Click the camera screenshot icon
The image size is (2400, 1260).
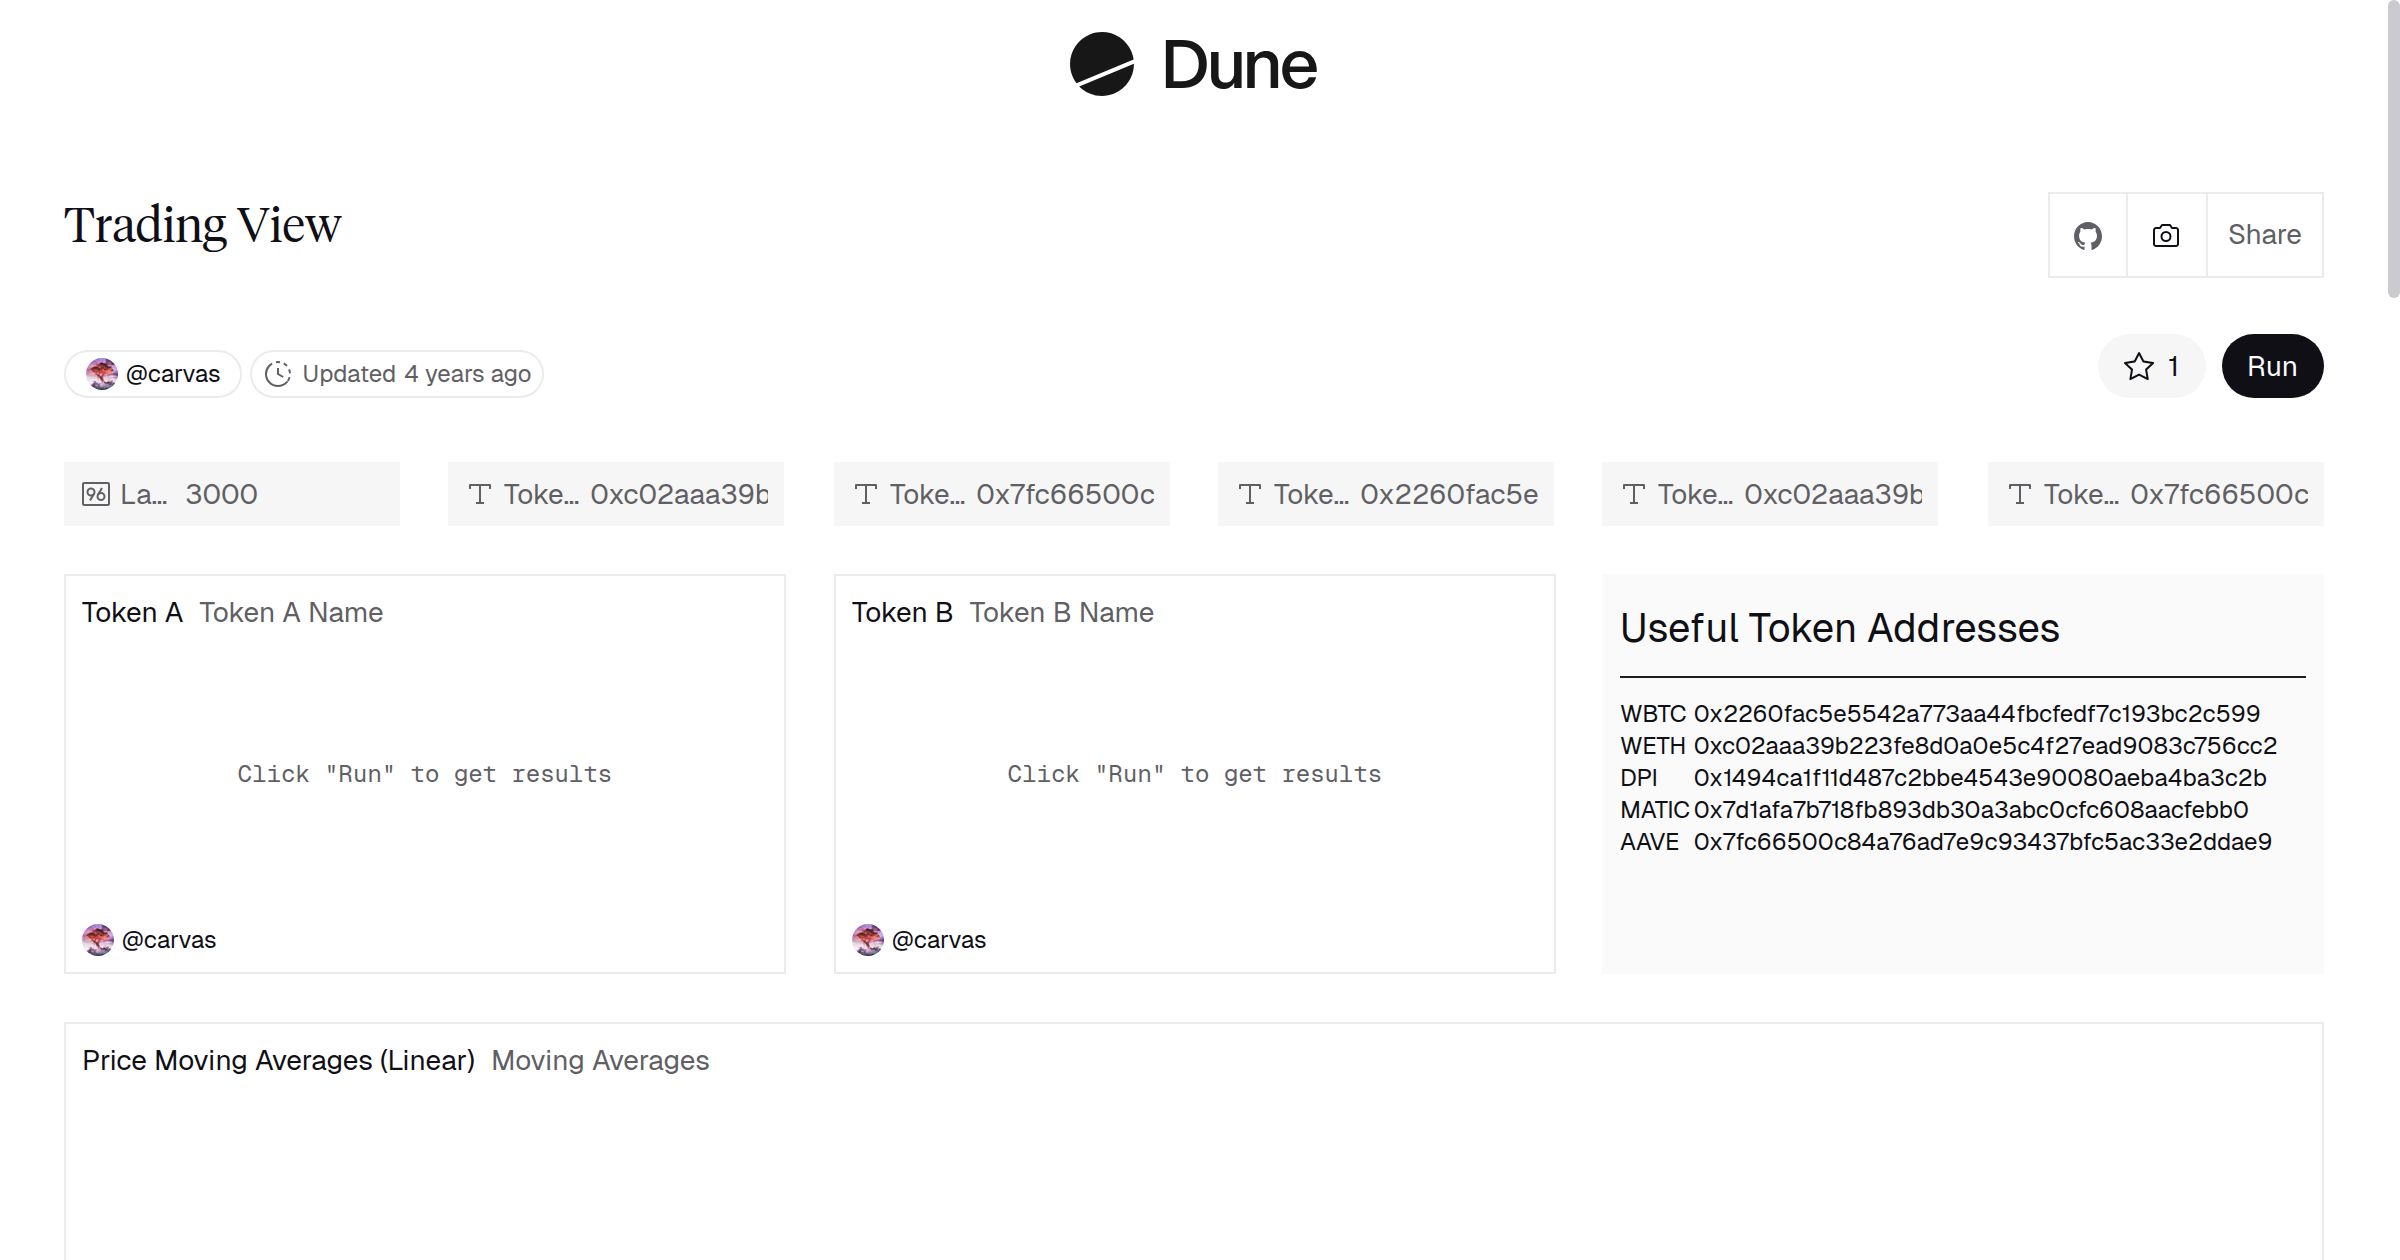pos(2165,236)
